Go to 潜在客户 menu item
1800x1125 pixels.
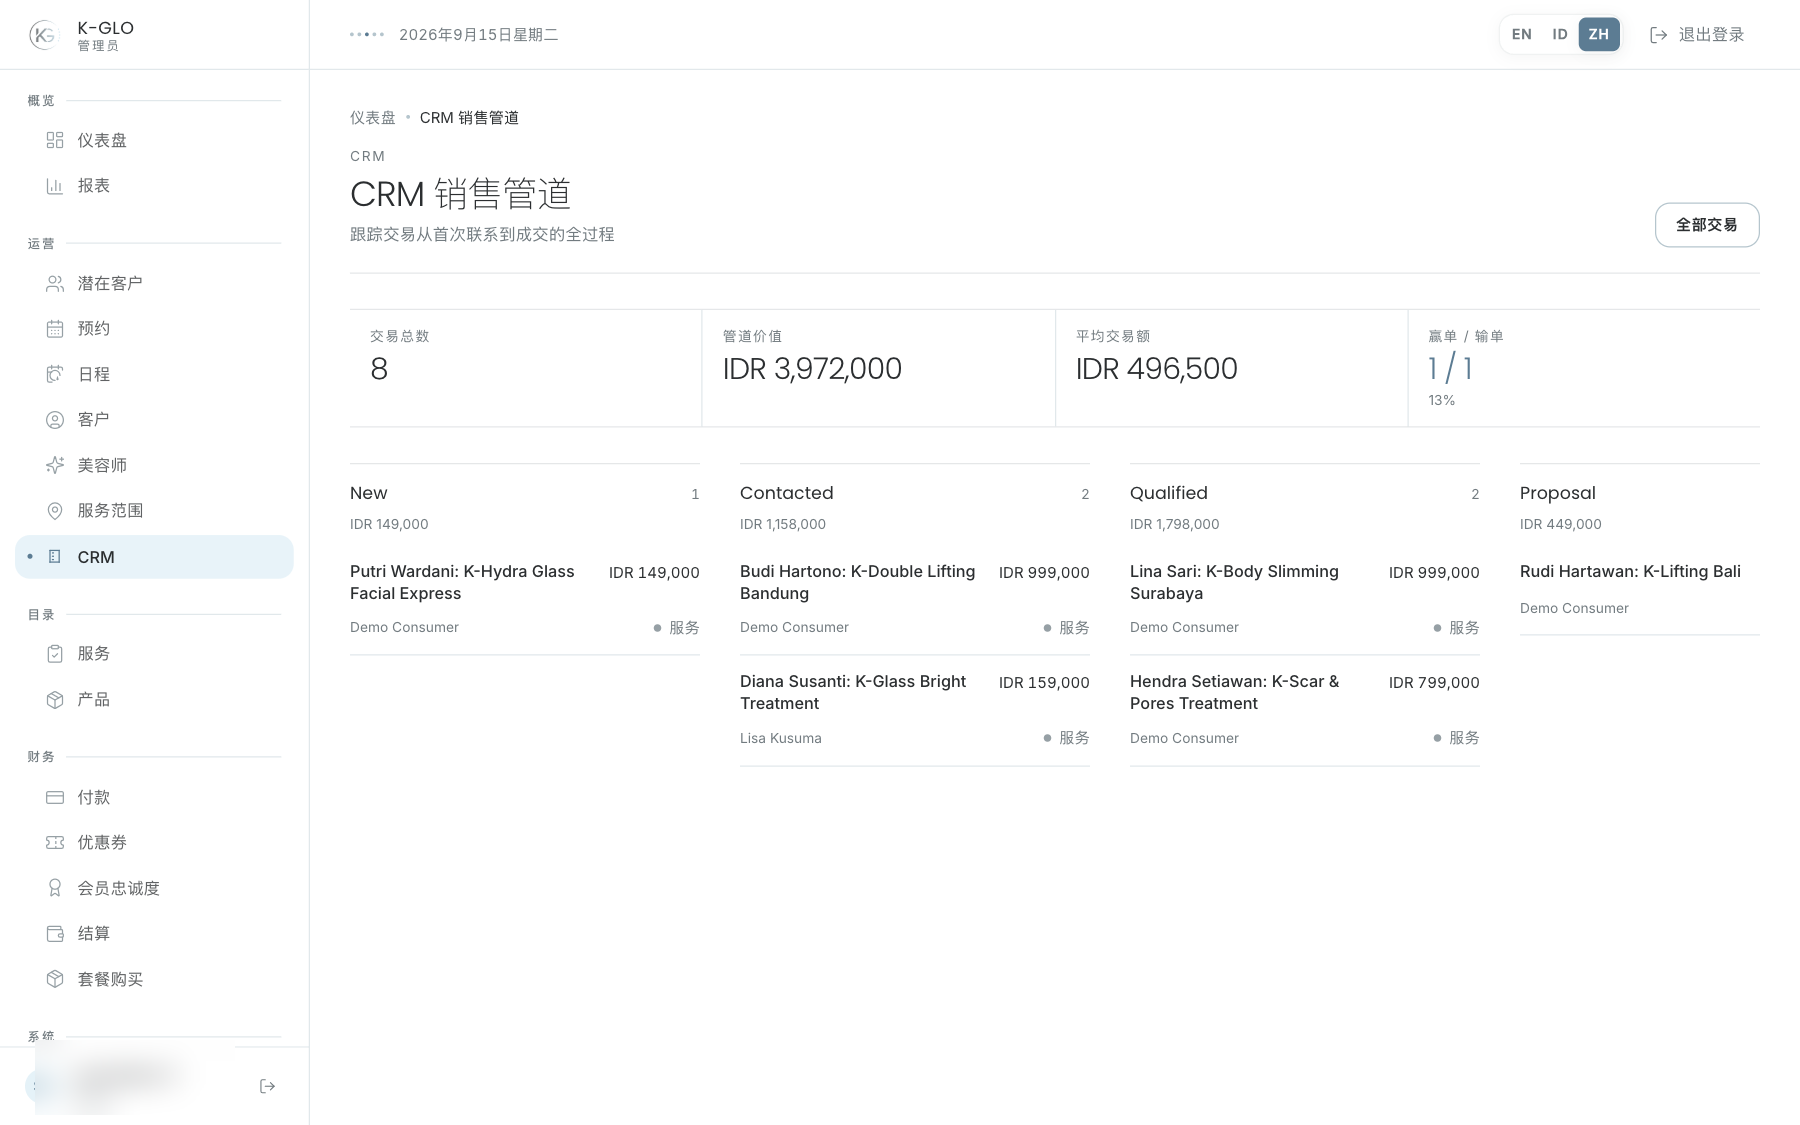154,284
